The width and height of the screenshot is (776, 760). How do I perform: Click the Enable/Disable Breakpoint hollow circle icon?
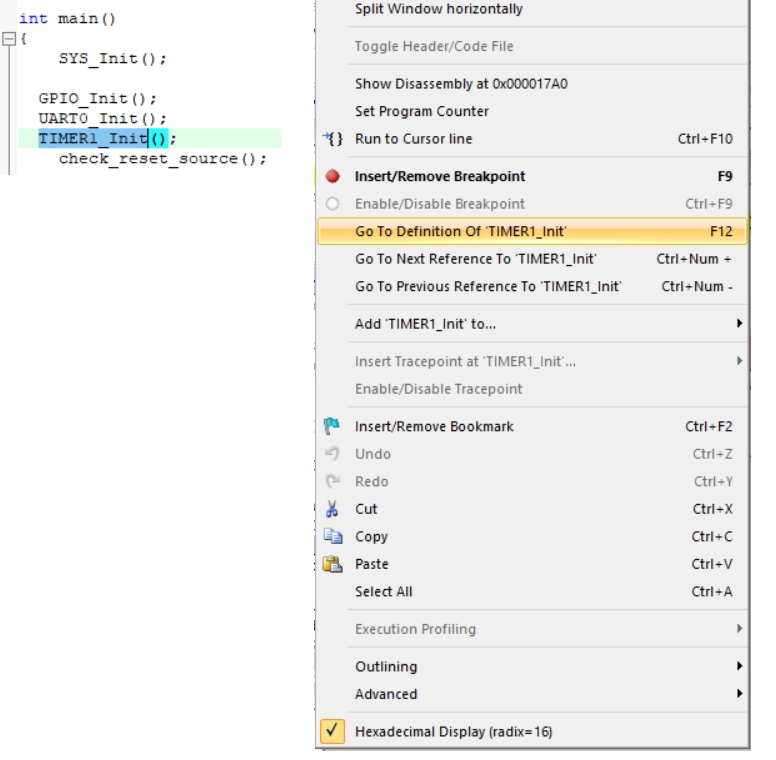(x=333, y=204)
